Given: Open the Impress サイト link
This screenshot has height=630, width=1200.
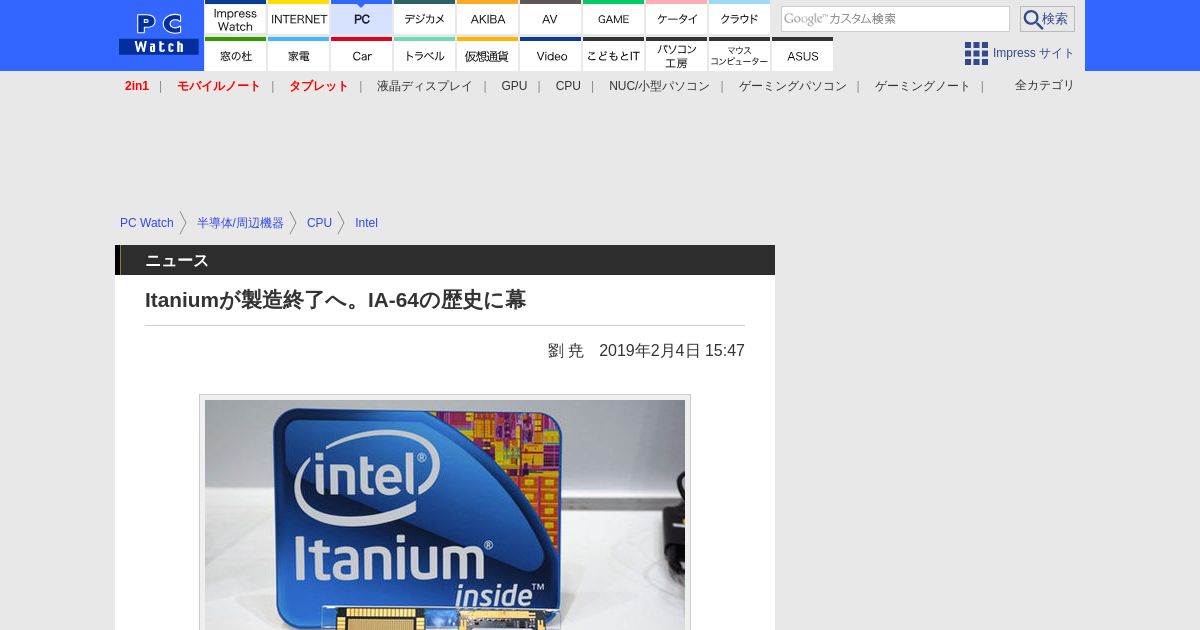Looking at the screenshot, I should tap(1034, 53).
